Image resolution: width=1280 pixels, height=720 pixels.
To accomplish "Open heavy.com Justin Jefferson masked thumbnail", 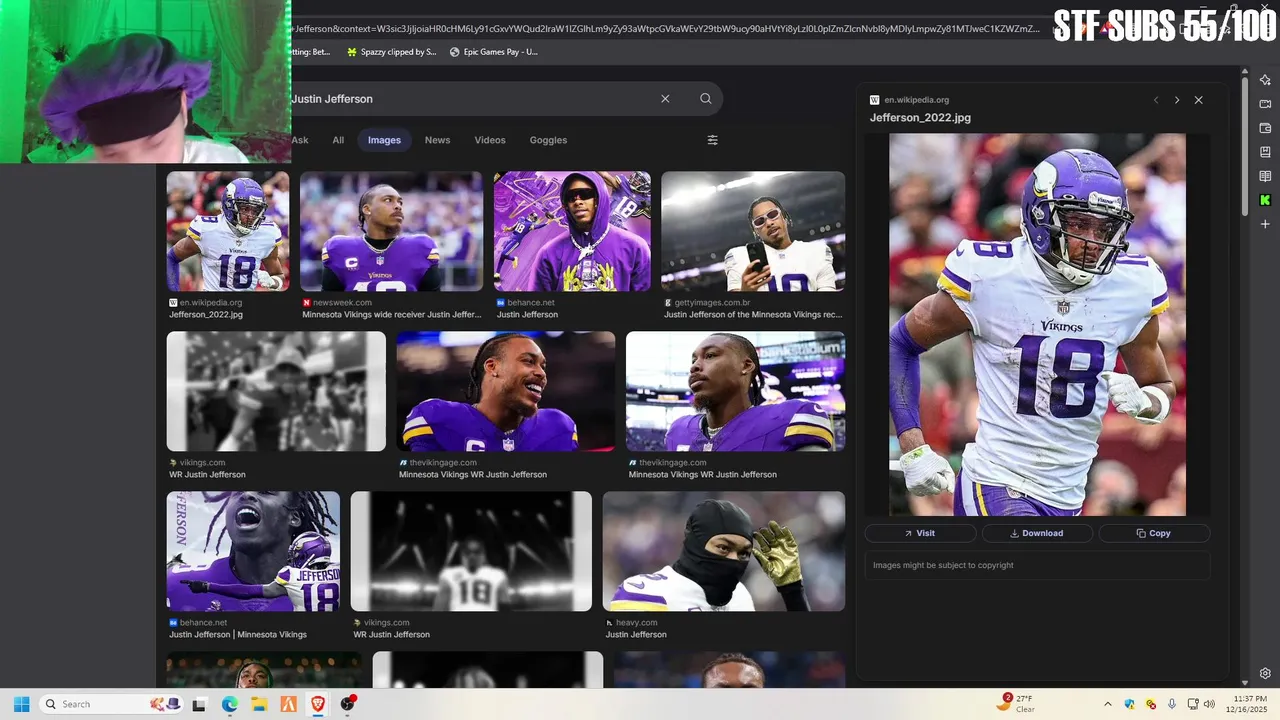I will tap(724, 551).
